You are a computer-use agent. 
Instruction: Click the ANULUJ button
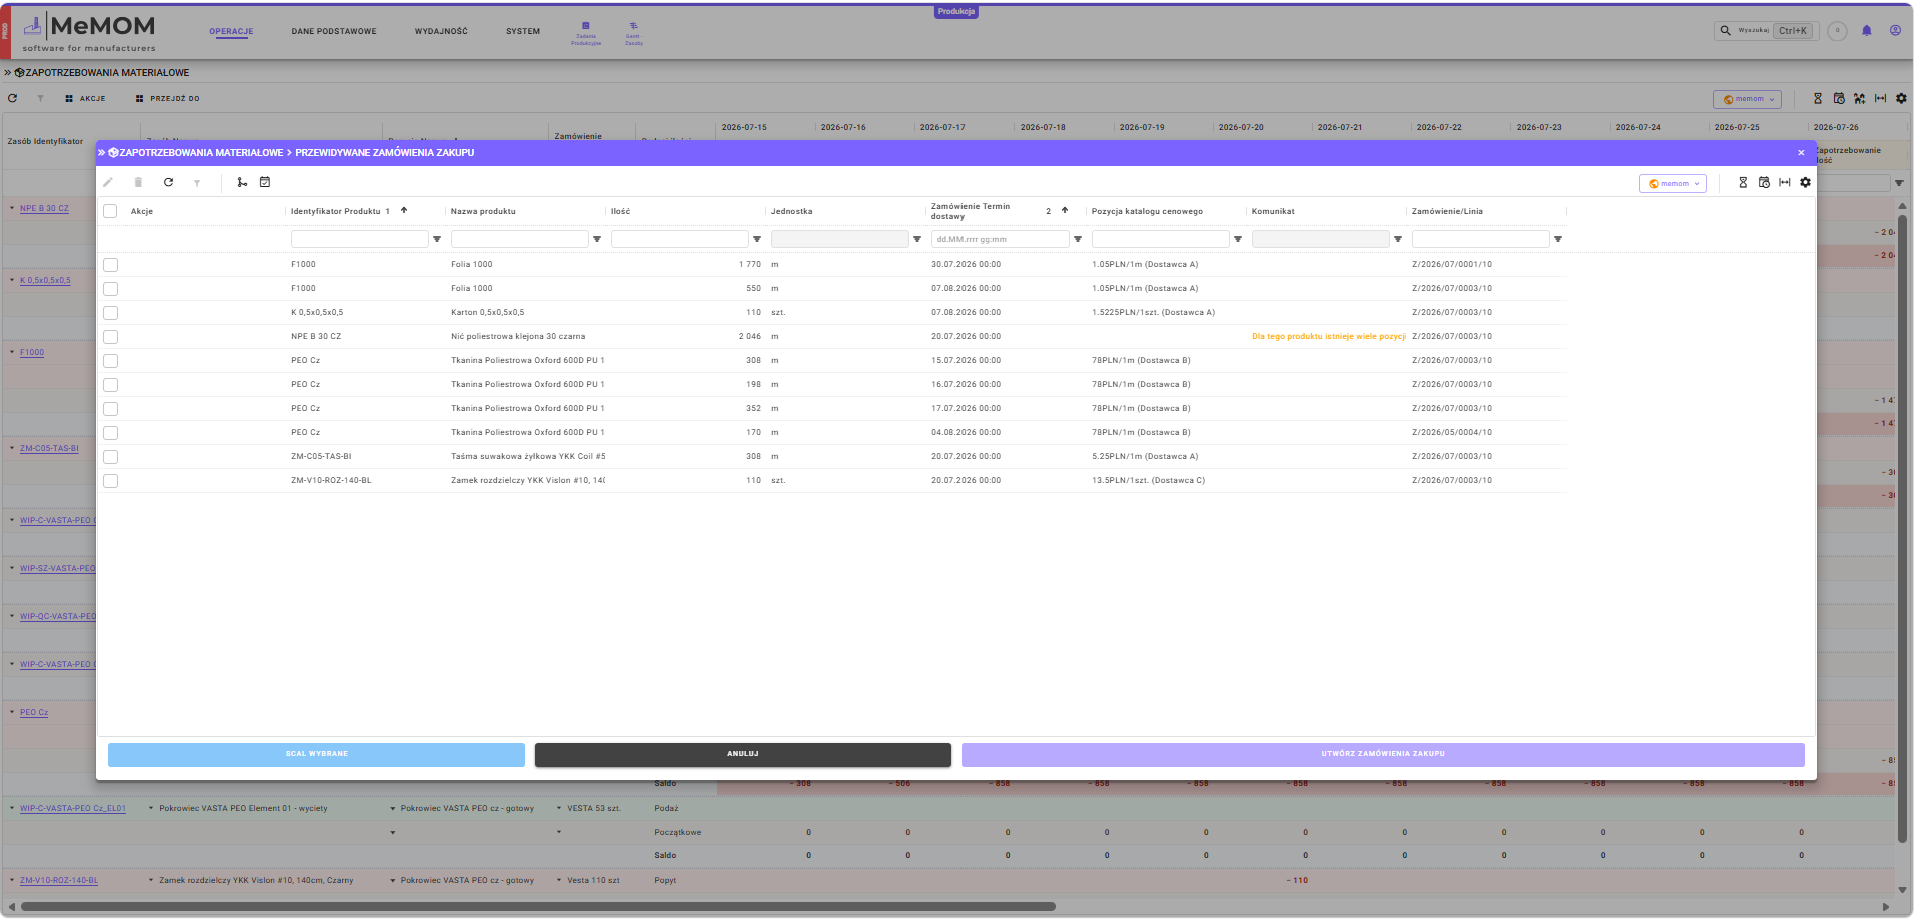click(x=743, y=754)
